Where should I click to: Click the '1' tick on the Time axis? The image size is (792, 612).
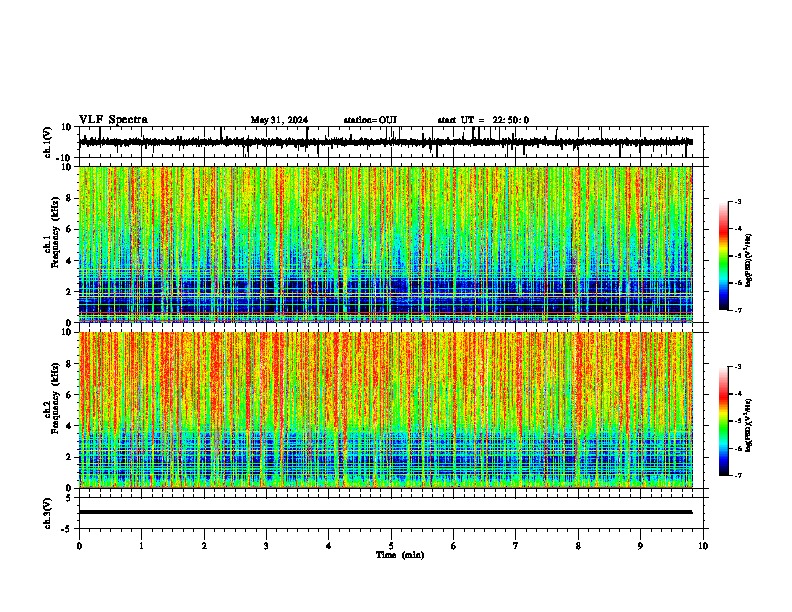141,546
